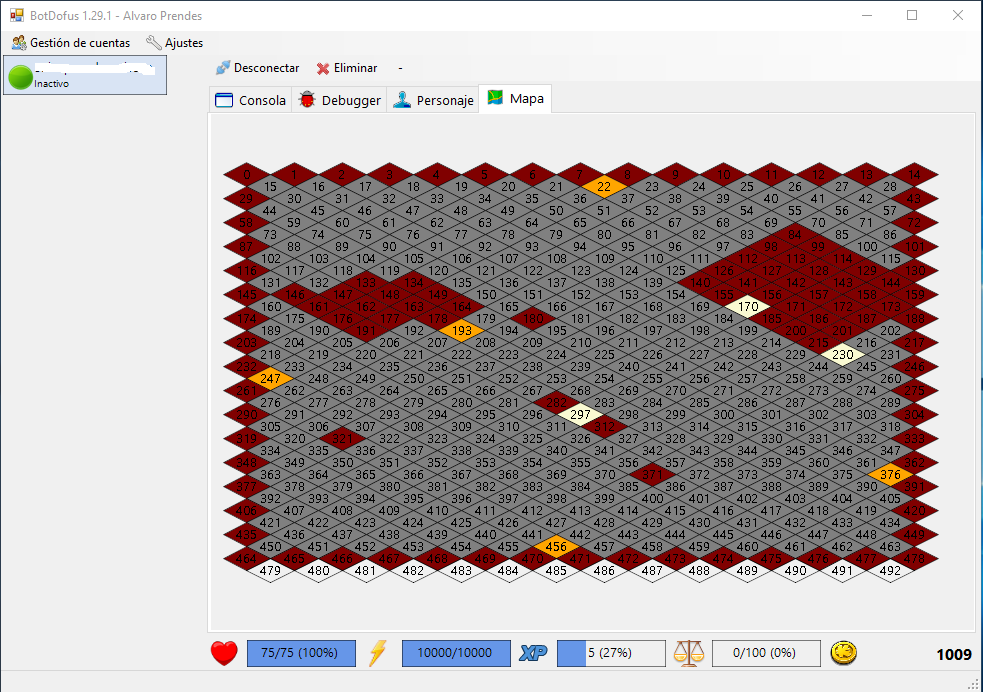This screenshot has height=692, width=983.
Task: Click the 10000/10000 energy progress bar
Action: [x=456, y=653]
